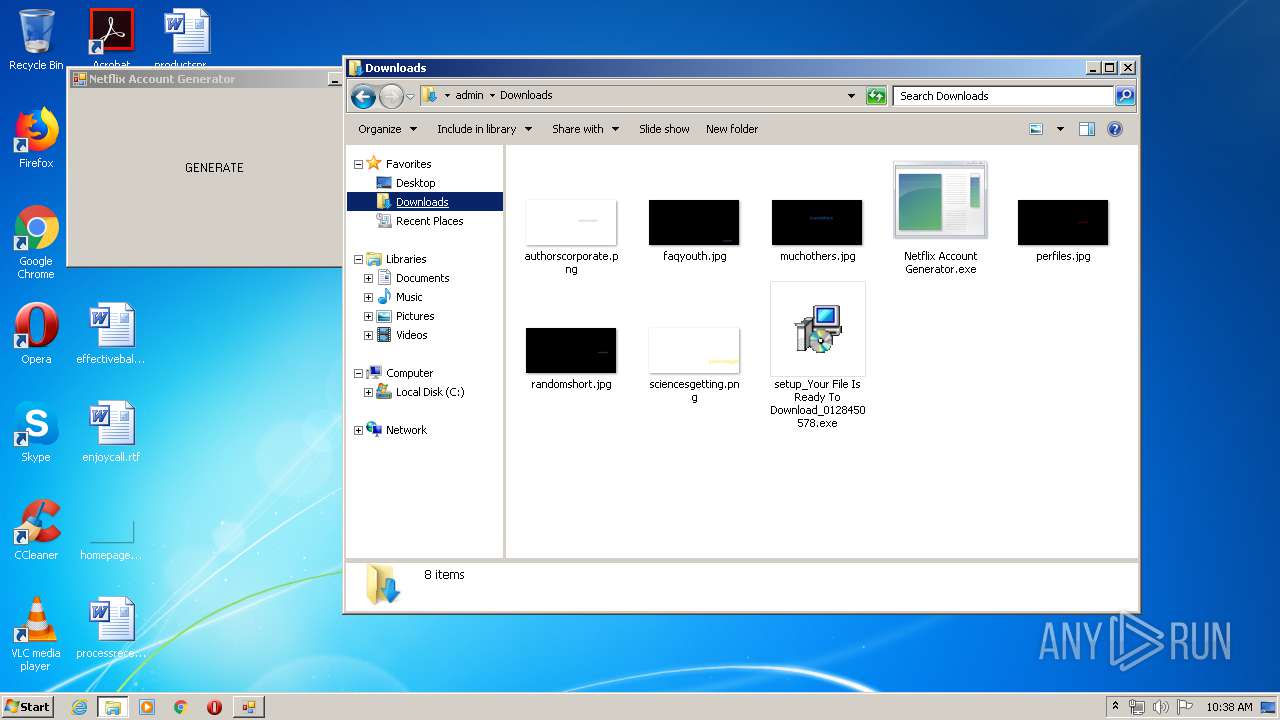
Task: Open the effectivebal Word document icon
Action: (x=111, y=334)
